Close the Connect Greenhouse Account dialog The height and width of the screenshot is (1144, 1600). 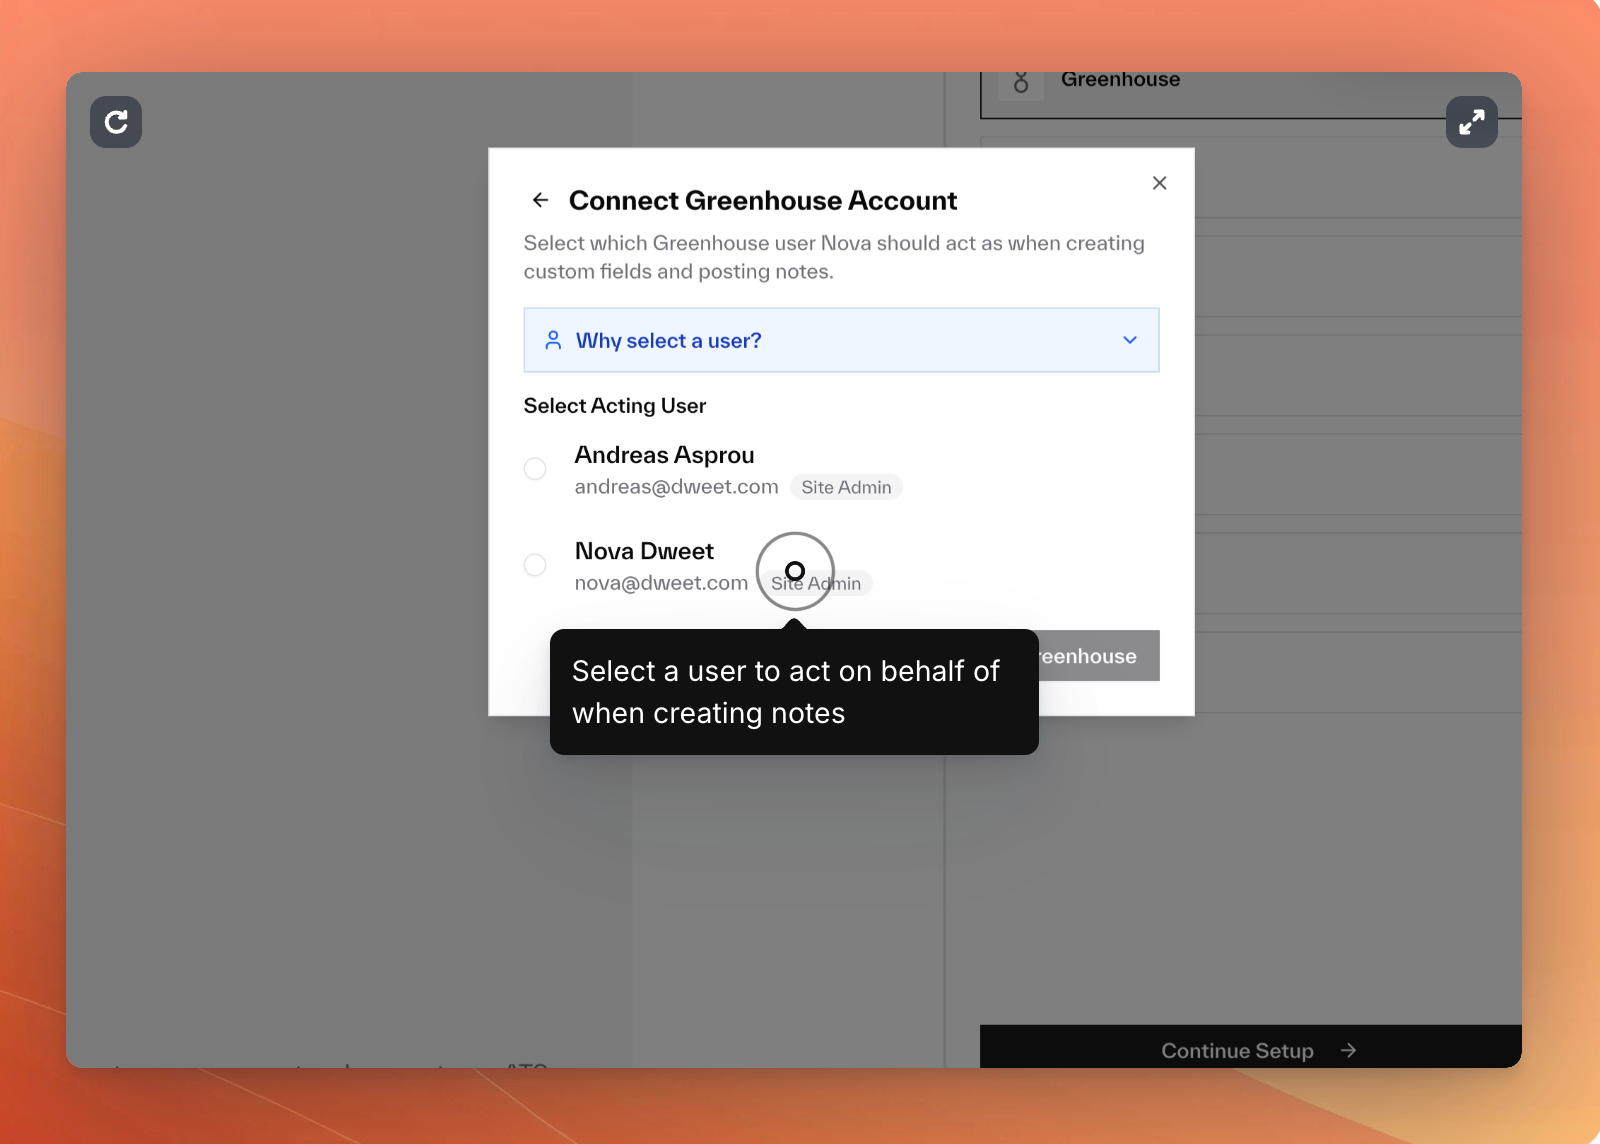point(1159,183)
